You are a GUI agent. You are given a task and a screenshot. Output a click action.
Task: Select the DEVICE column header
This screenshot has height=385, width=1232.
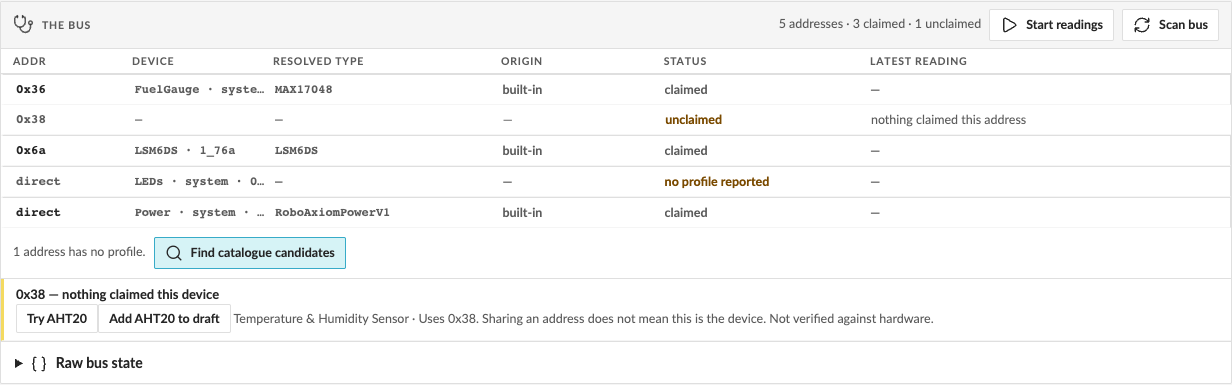click(x=153, y=61)
